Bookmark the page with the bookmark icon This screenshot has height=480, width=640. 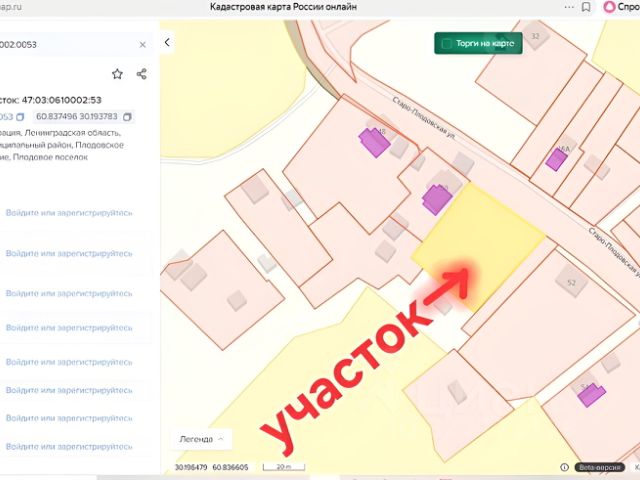pos(586,7)
